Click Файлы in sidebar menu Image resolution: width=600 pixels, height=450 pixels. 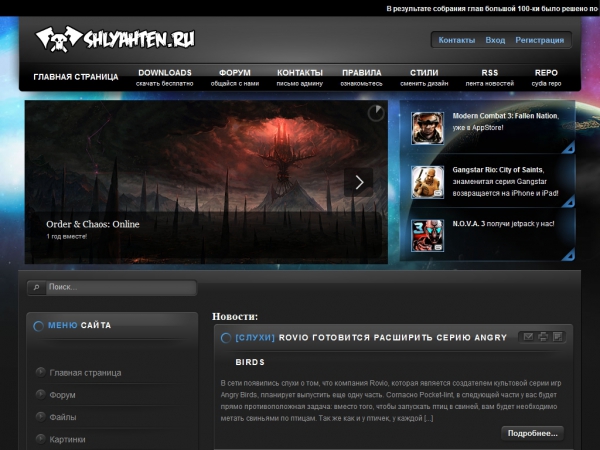coord(63,417)
